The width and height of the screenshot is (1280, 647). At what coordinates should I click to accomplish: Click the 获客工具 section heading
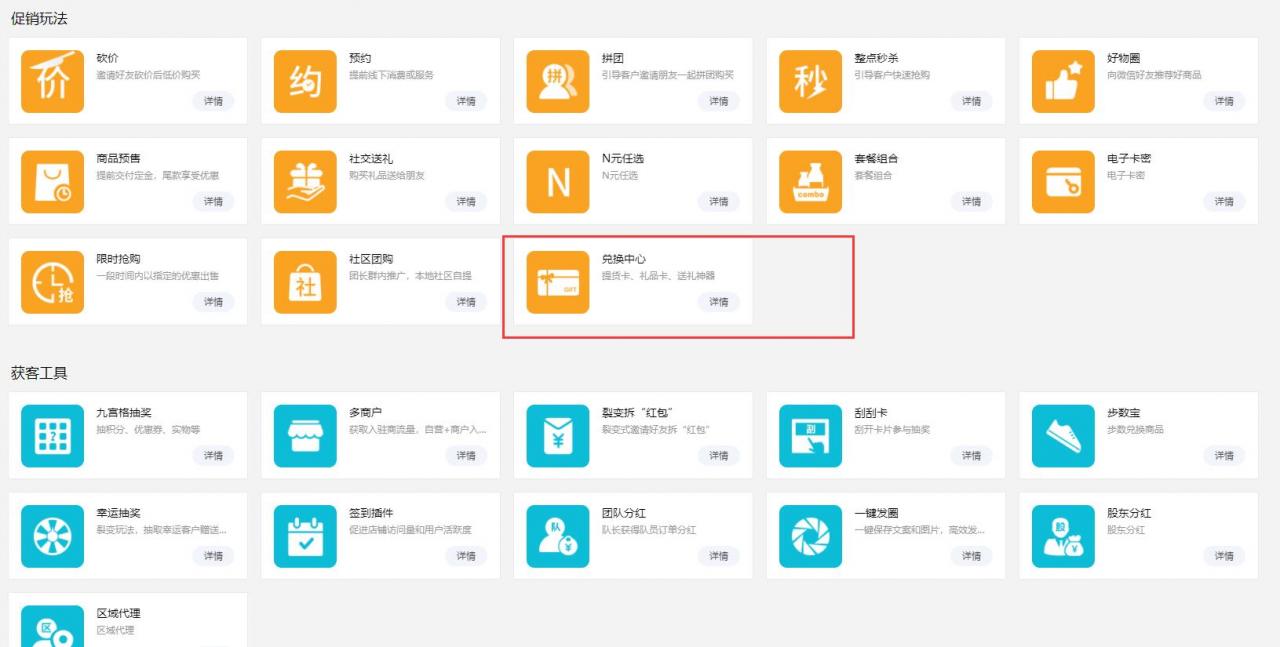pos(39,373)
